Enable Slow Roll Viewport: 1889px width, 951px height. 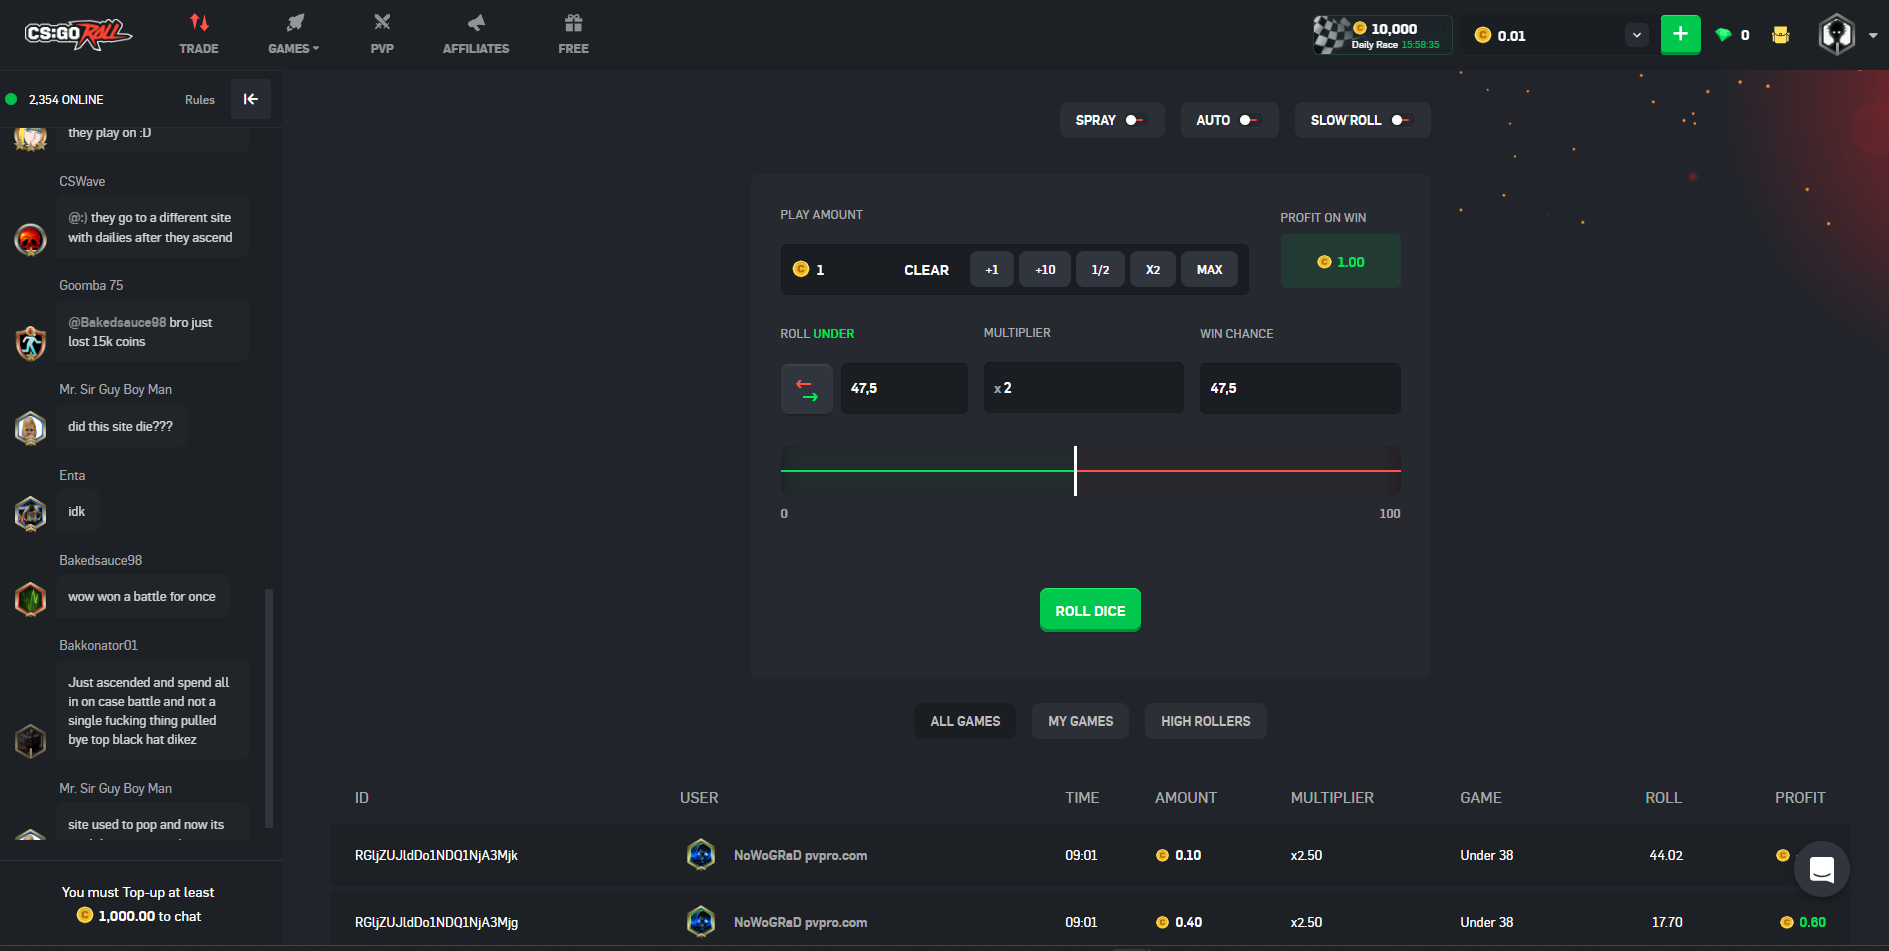[x=1399, y=119]
